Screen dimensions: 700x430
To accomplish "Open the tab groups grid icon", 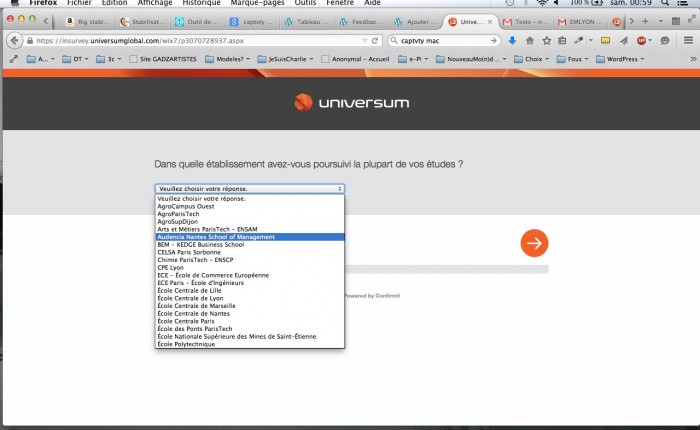I will point(675,21).
